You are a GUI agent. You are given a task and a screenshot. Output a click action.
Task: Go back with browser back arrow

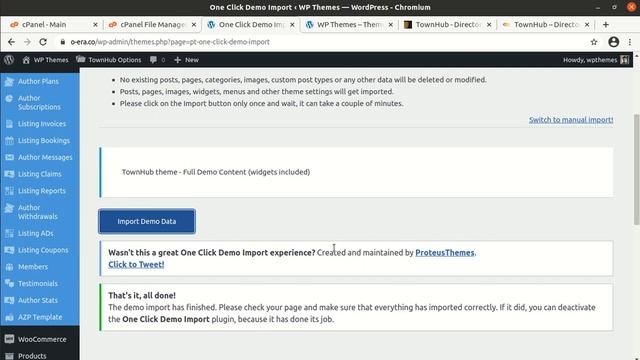pos(11,42)
